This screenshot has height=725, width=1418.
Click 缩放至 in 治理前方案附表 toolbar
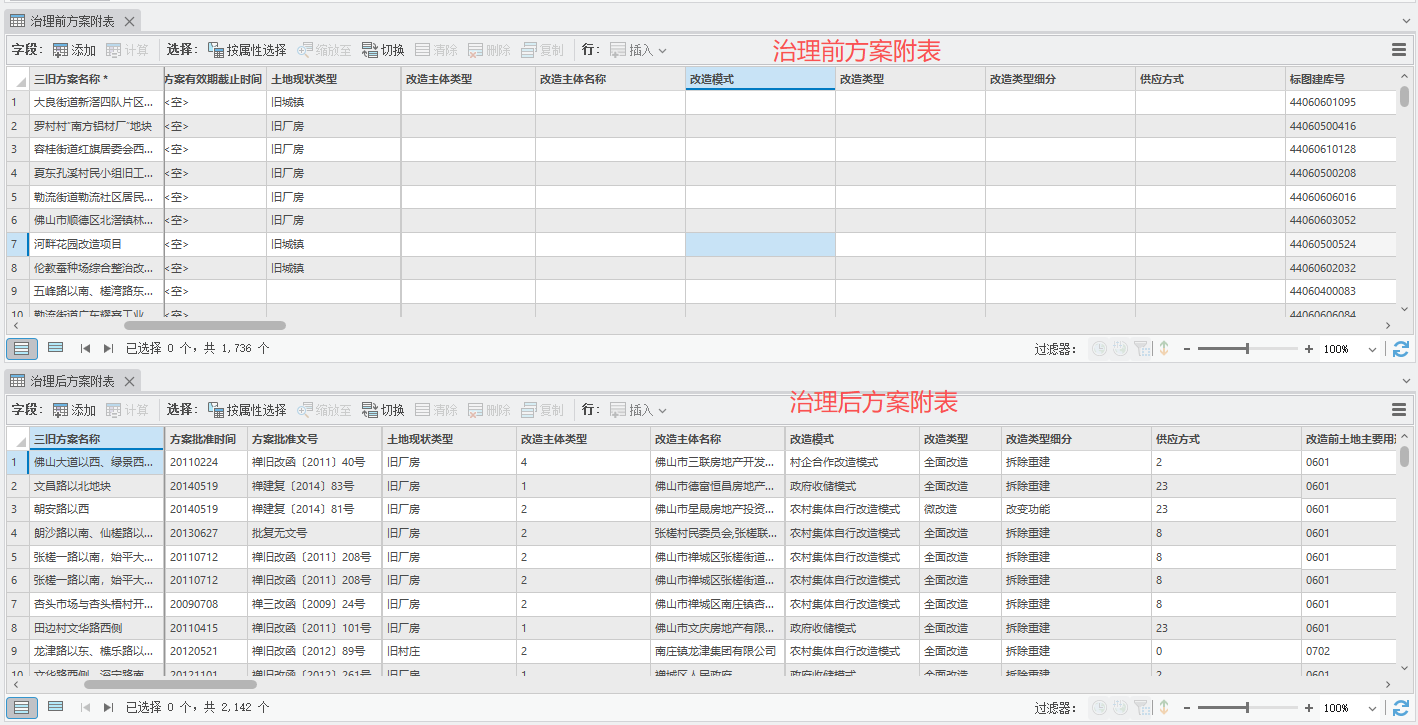pyautogui.click(x=324, y=50)
